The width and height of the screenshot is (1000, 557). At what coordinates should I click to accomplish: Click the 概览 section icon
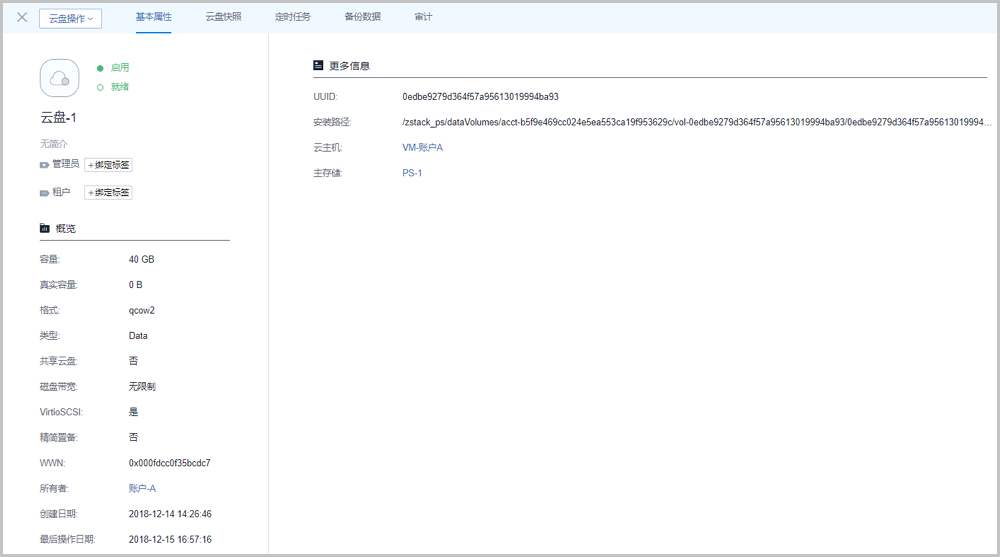coord(44,229)
